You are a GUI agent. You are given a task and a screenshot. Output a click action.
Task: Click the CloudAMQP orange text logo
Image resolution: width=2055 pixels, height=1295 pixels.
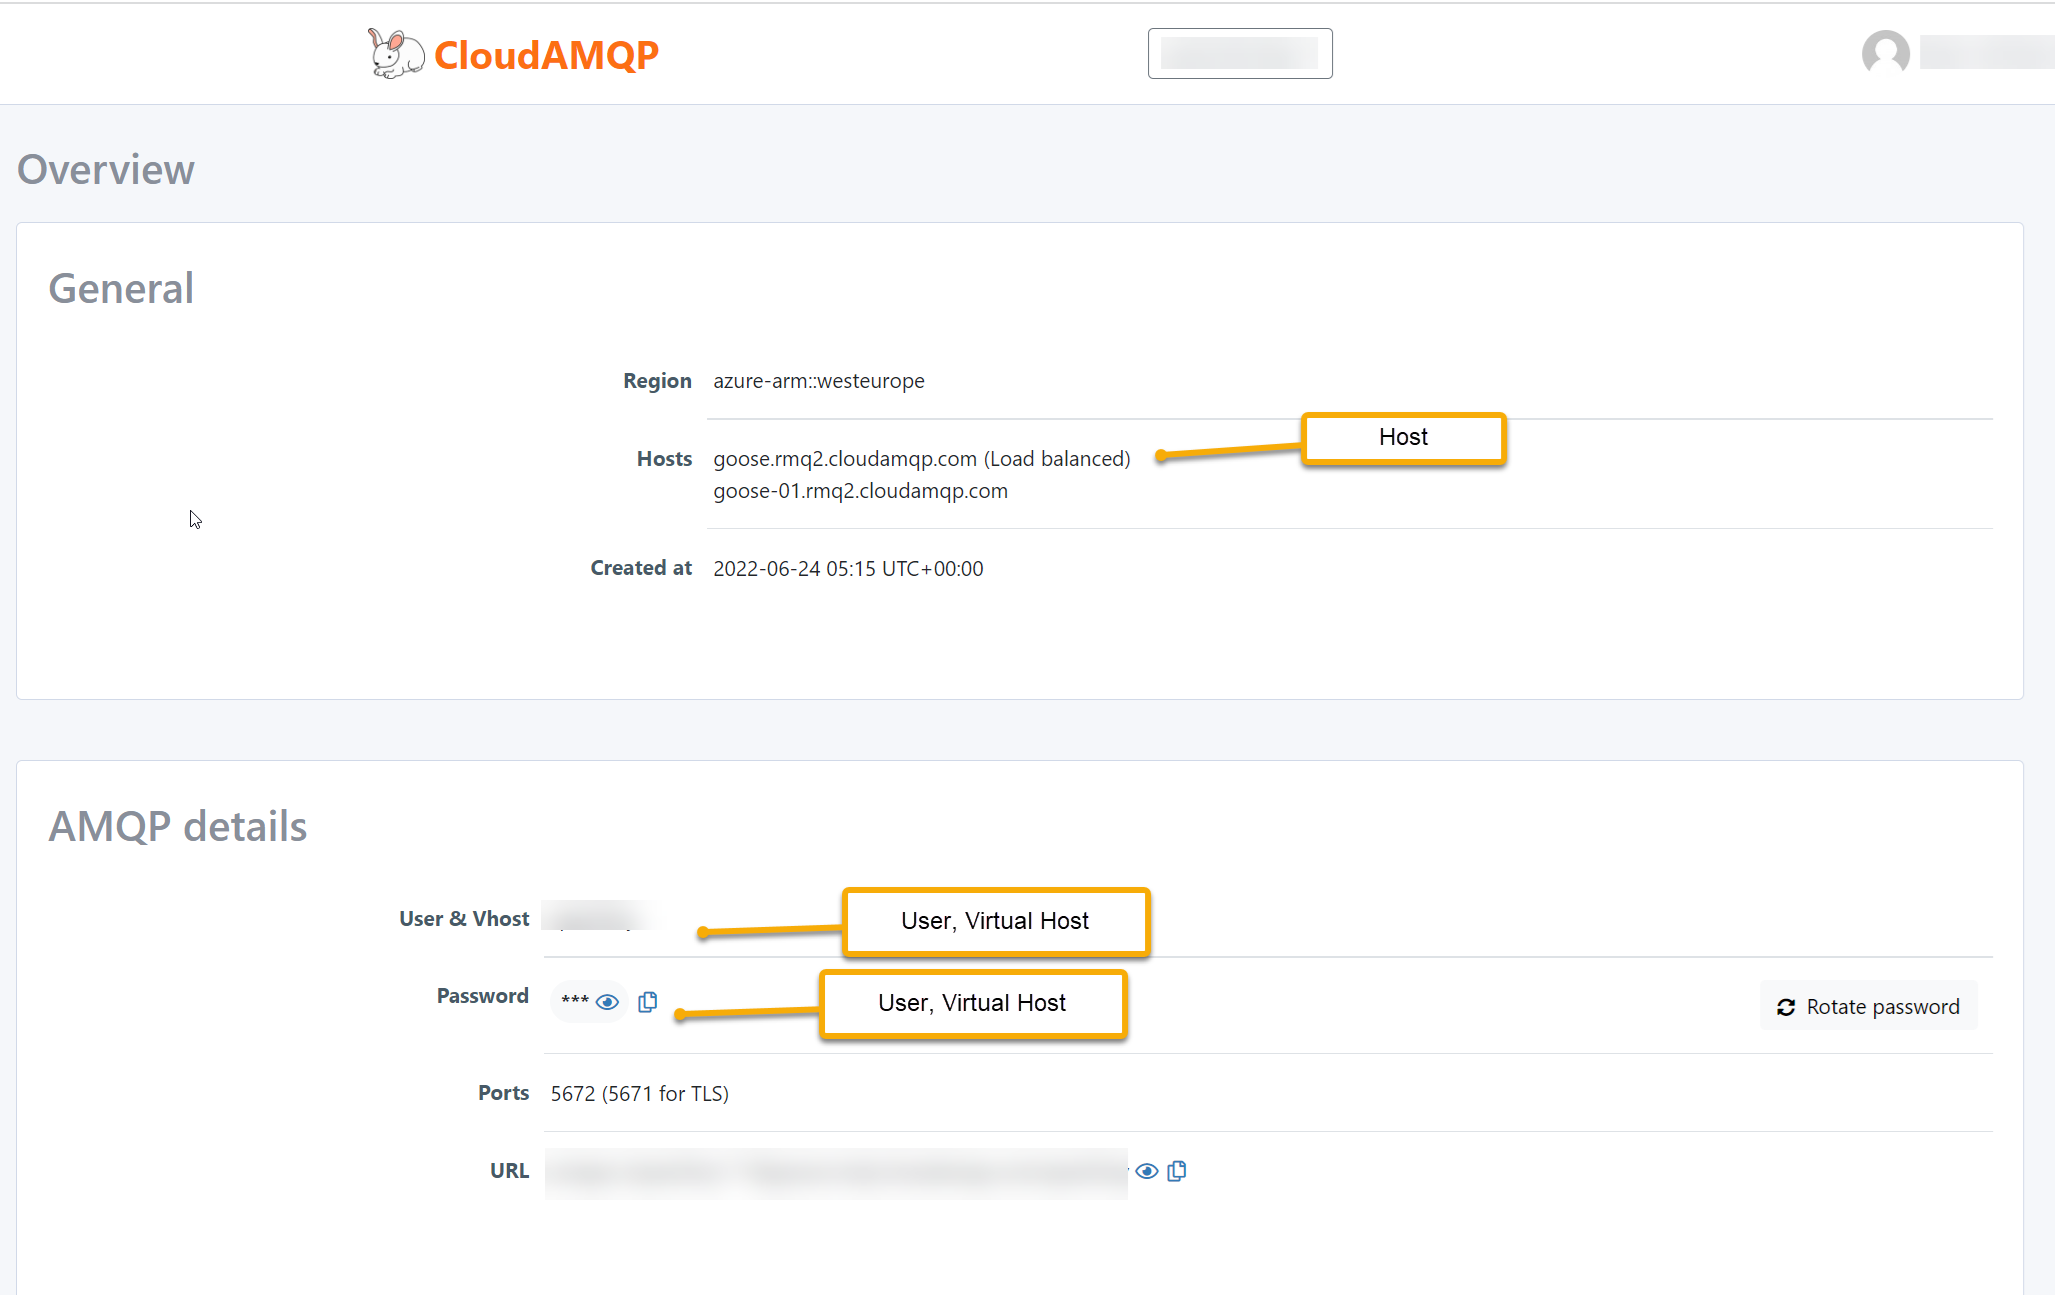point(546,55)
